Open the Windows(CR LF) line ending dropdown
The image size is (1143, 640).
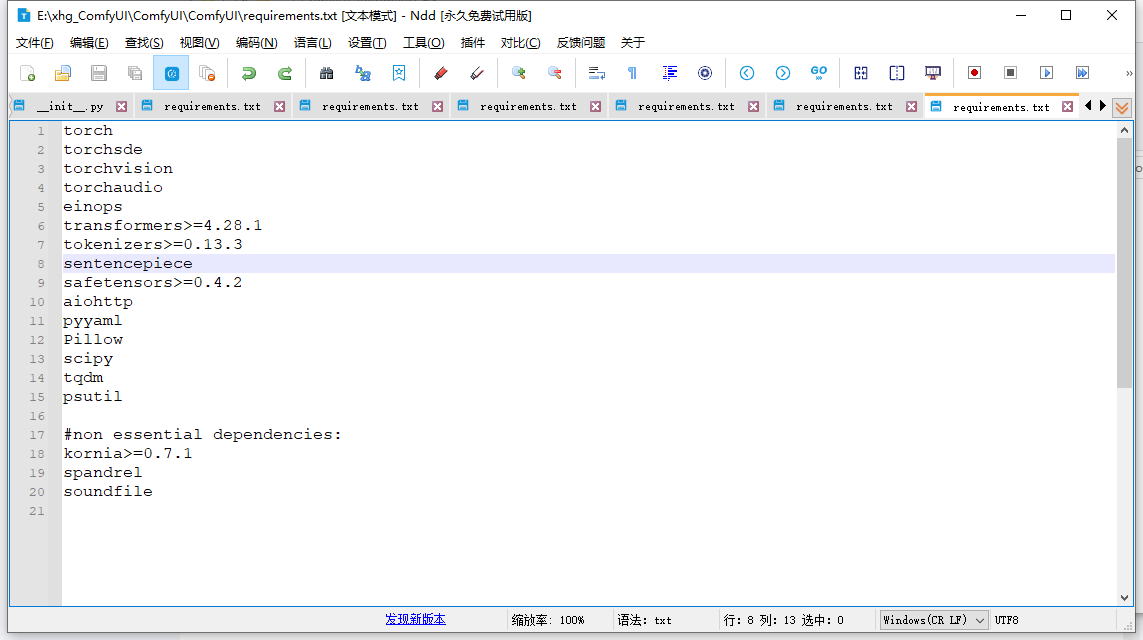[x=934, y=620]
